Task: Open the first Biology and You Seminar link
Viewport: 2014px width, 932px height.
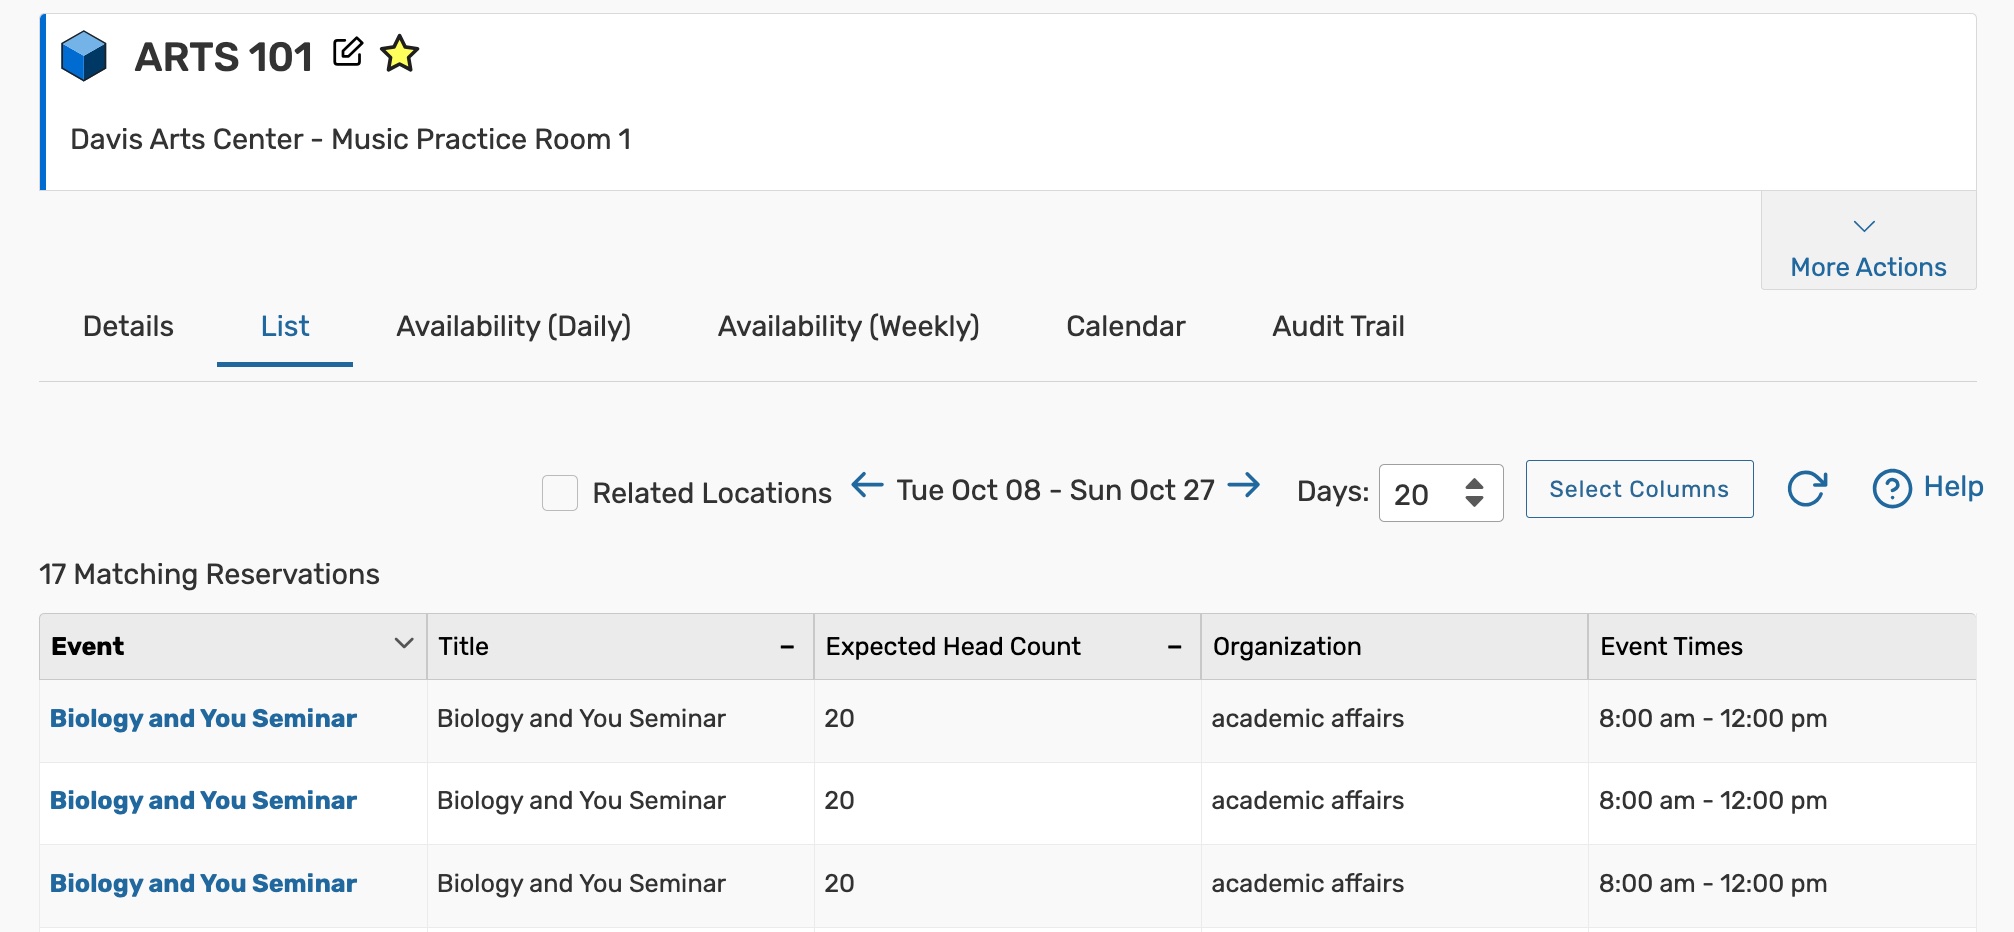Action: pyautogui.click(x=203, y=719)
